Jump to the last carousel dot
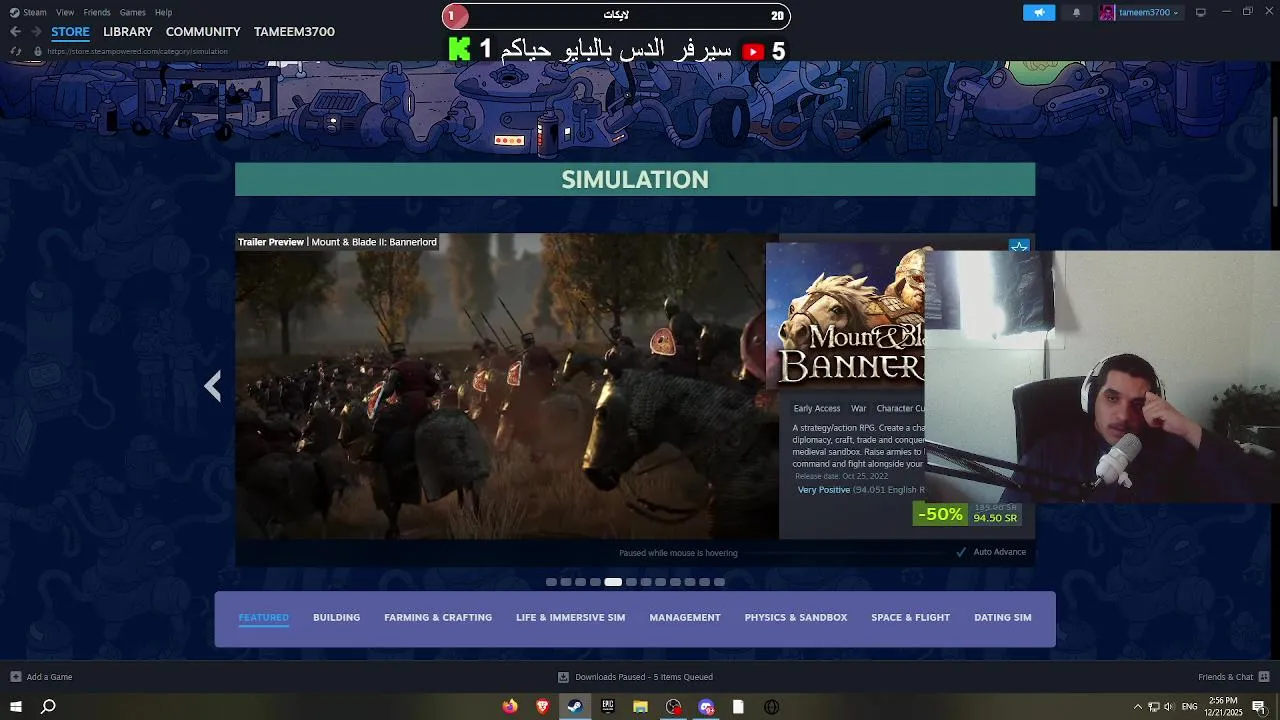The width and height of the screenshot is (1280, 720). (719, 582)
